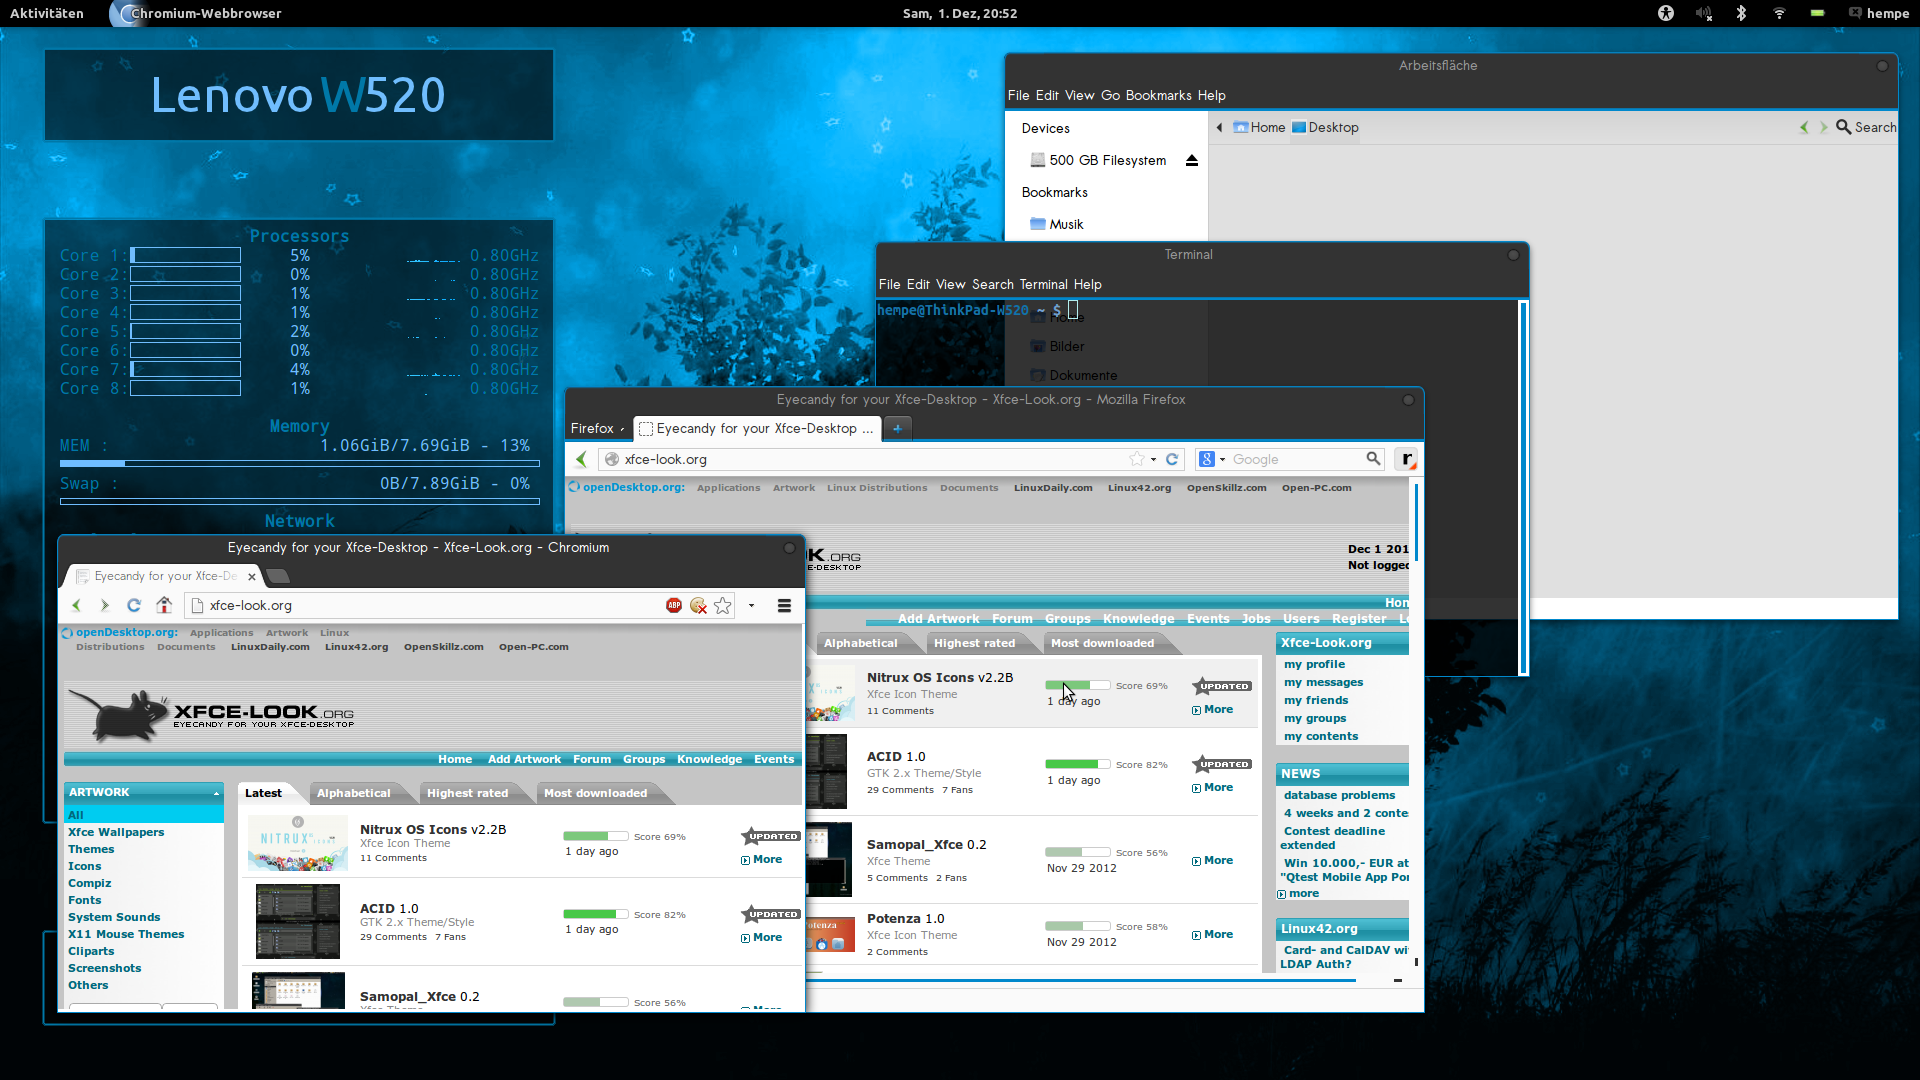Open the Nitrux OS Icons v2.2B link in Chromium

[x=433, y=829]
